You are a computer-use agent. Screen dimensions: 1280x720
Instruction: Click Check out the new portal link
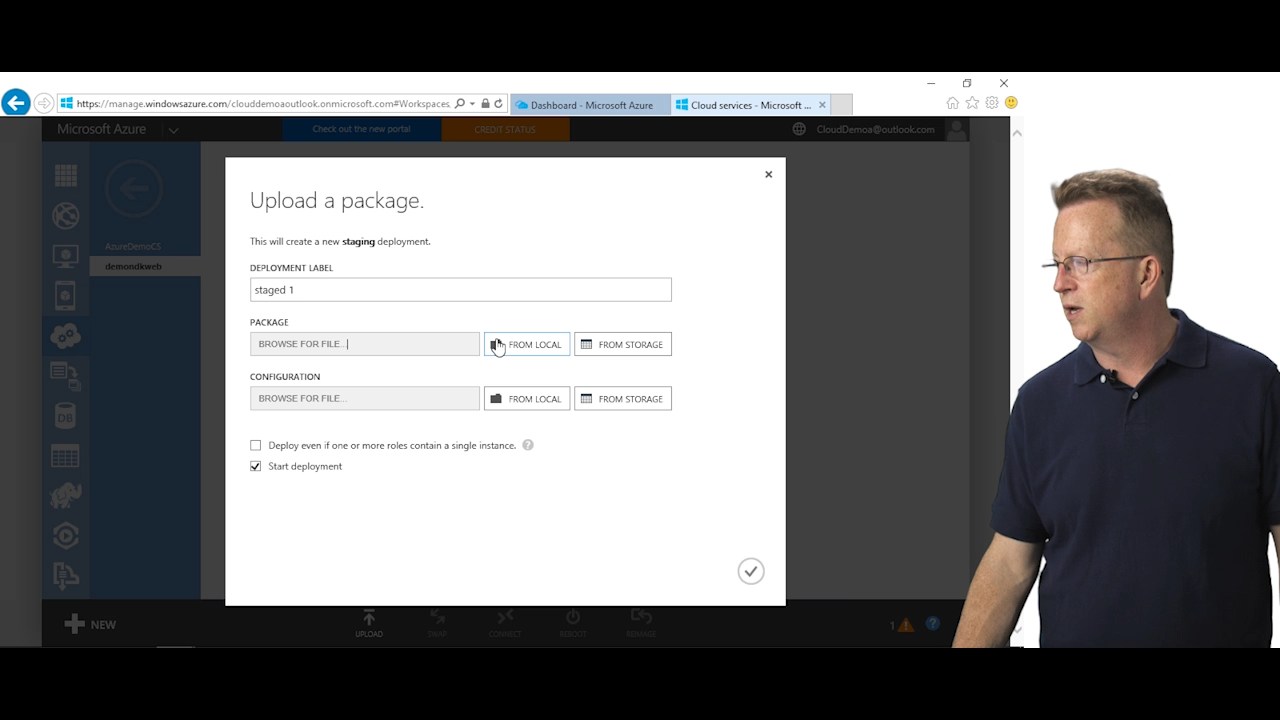[x=361, y=129]
